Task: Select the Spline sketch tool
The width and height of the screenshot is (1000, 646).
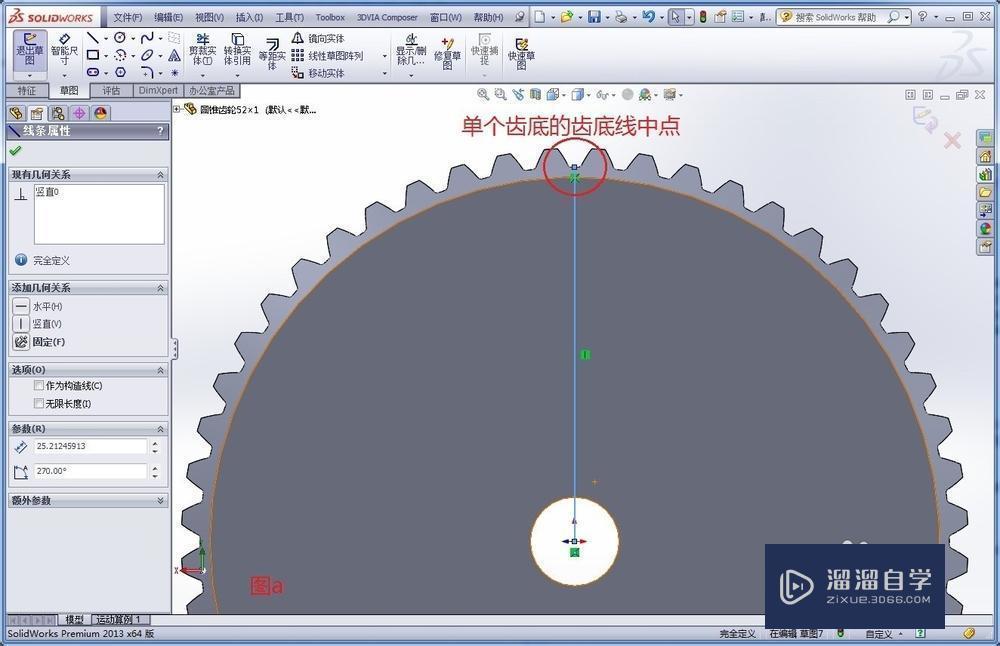Action: click(147, 38)
